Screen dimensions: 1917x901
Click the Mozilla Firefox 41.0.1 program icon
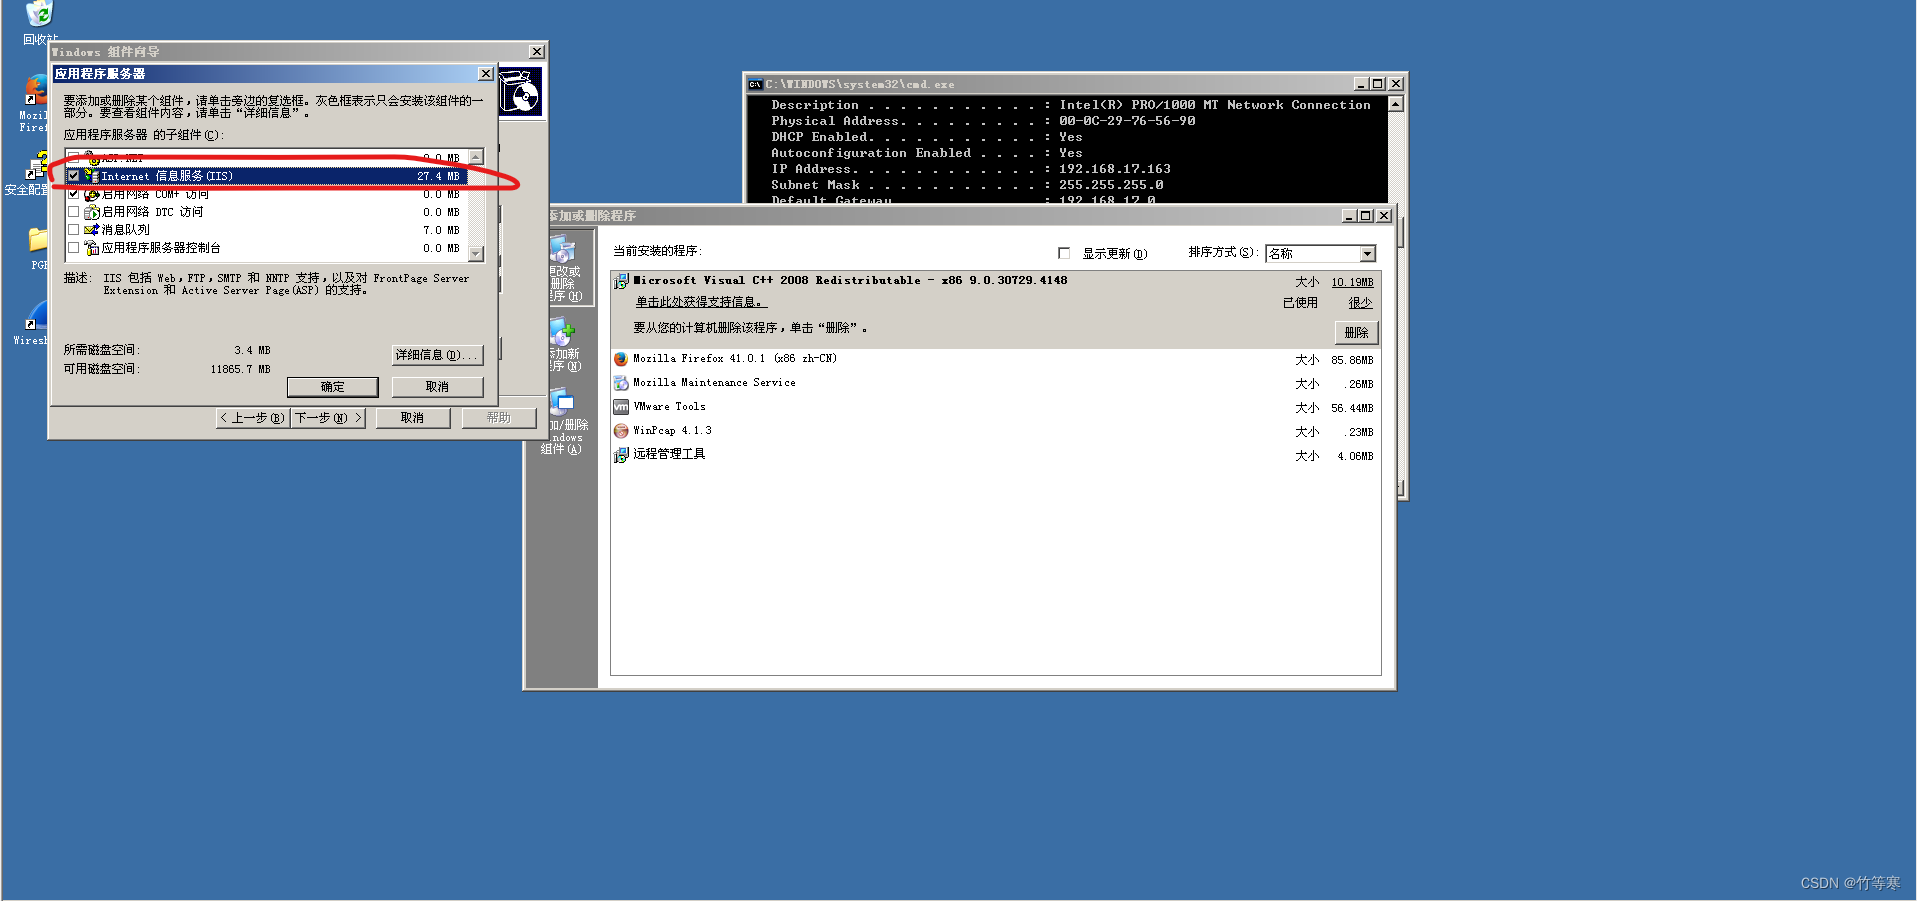click(x=621, y=359)
